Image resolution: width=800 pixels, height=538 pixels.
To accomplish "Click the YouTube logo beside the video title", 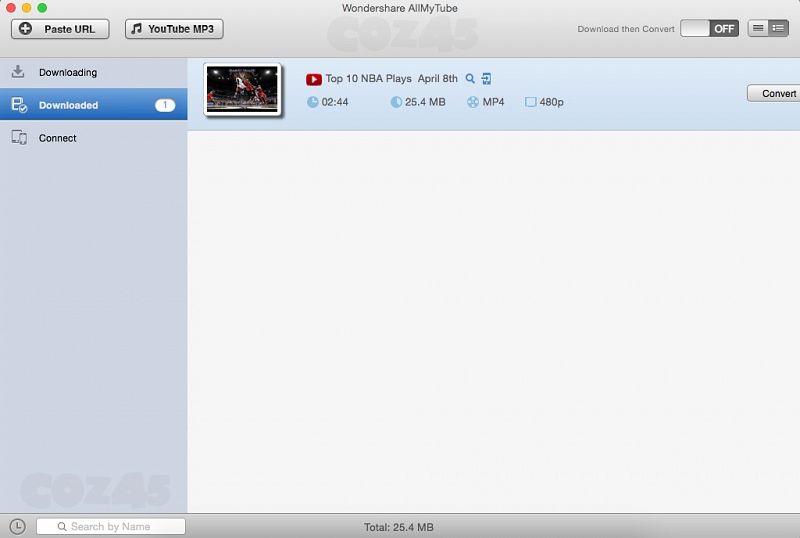I will tap(314, 79).
